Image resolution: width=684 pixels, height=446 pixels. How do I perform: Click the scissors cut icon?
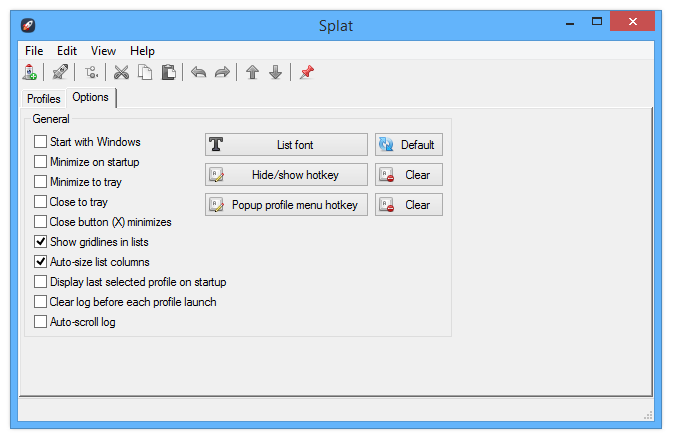point(121,72)
